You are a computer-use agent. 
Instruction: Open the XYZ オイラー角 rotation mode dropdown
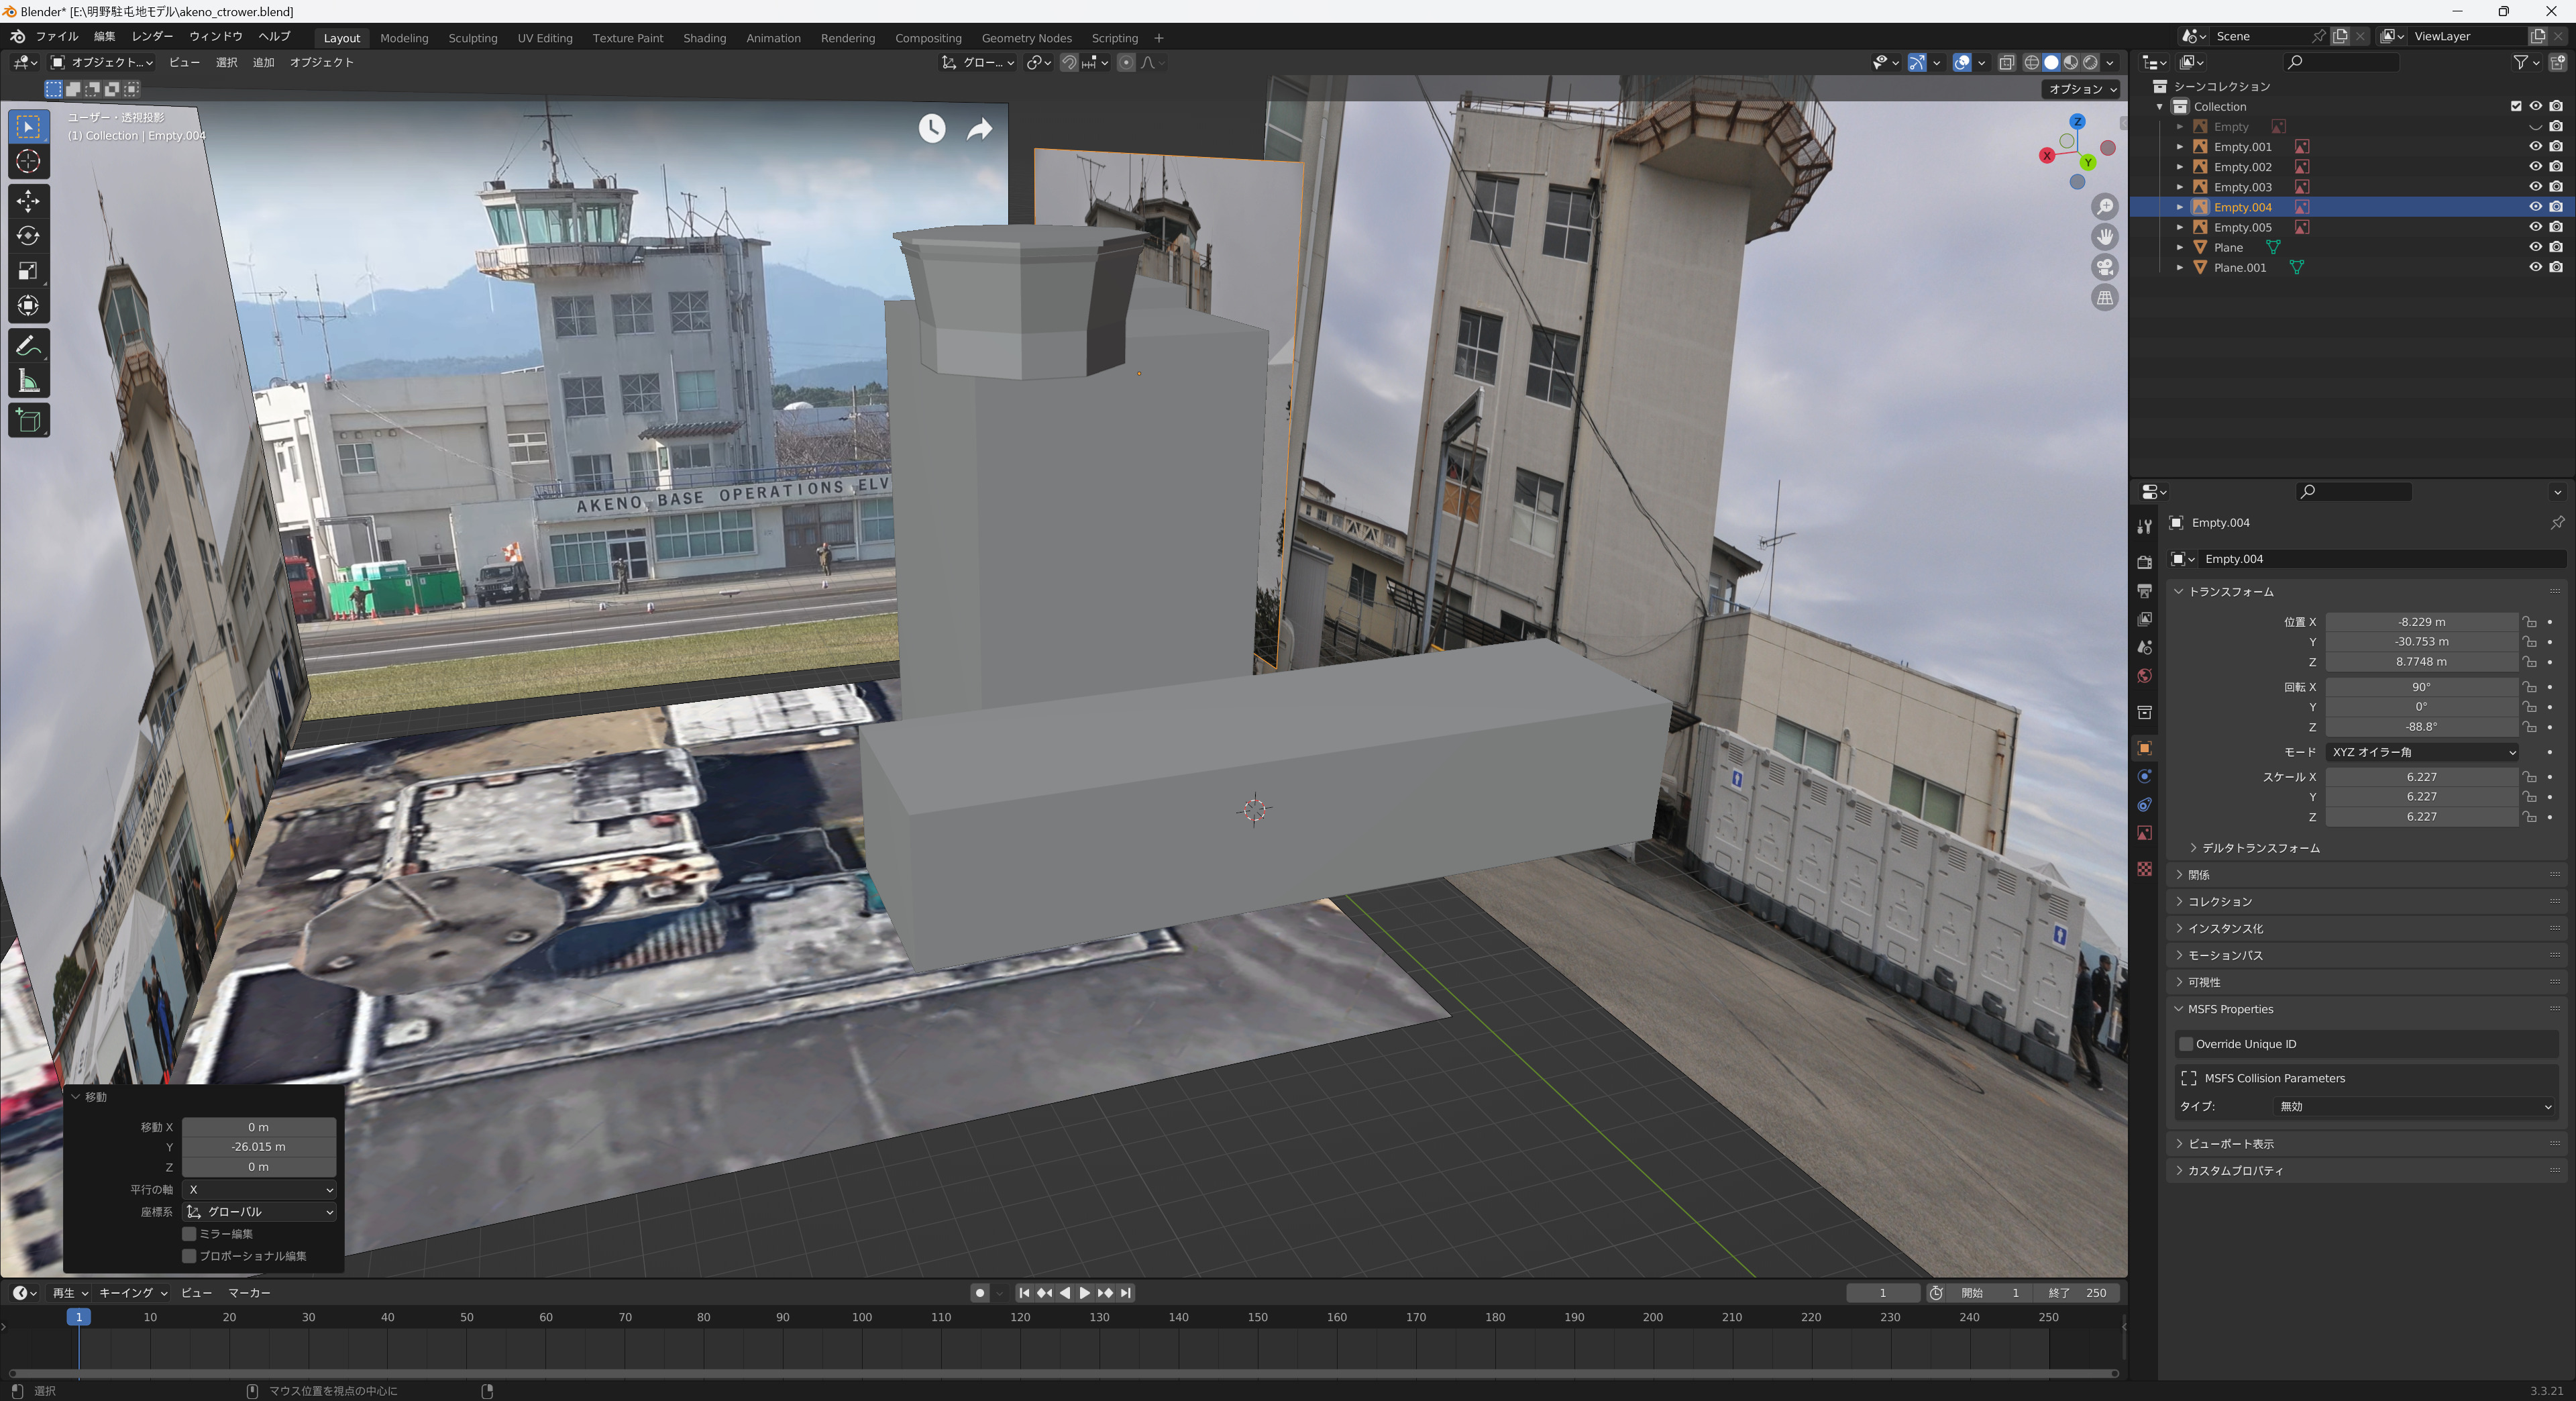click(2422, 752)
